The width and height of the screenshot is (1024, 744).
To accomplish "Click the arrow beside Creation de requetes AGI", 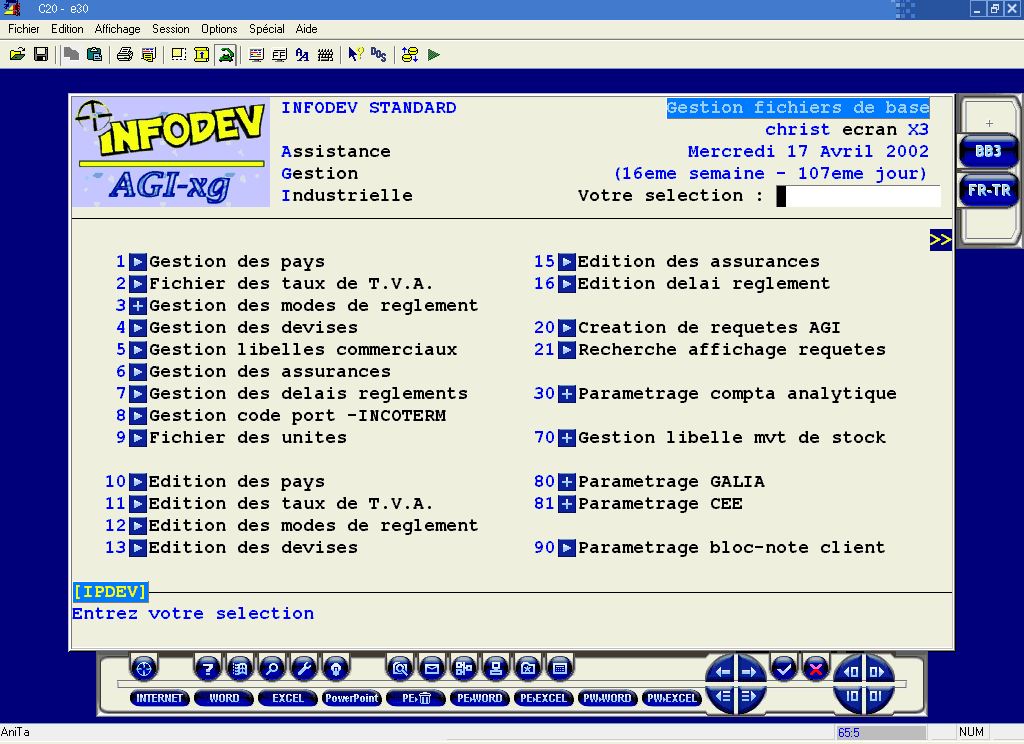I will point(567,328).
